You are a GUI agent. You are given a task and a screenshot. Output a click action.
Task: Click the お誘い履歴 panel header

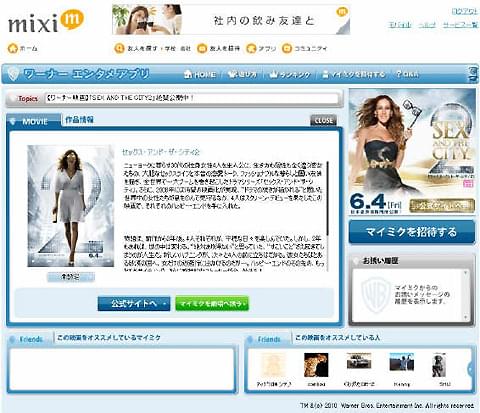(412, 261)
